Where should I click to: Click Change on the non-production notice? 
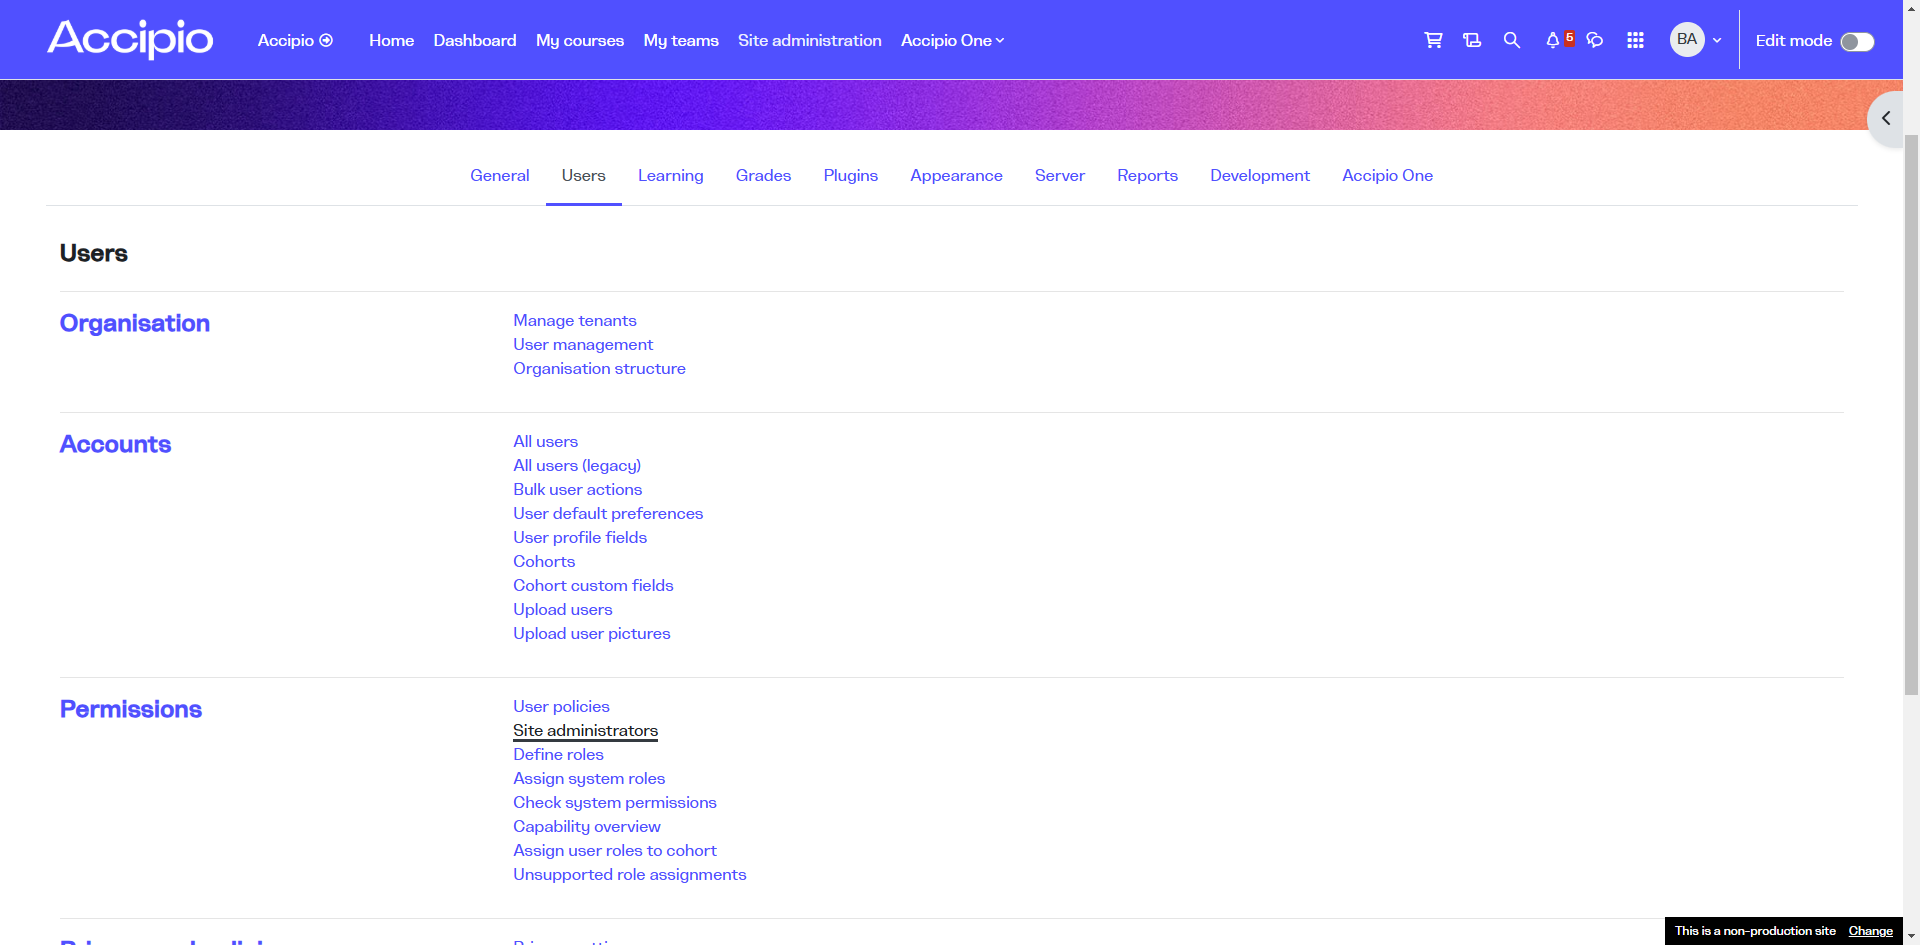(1870, 931)
